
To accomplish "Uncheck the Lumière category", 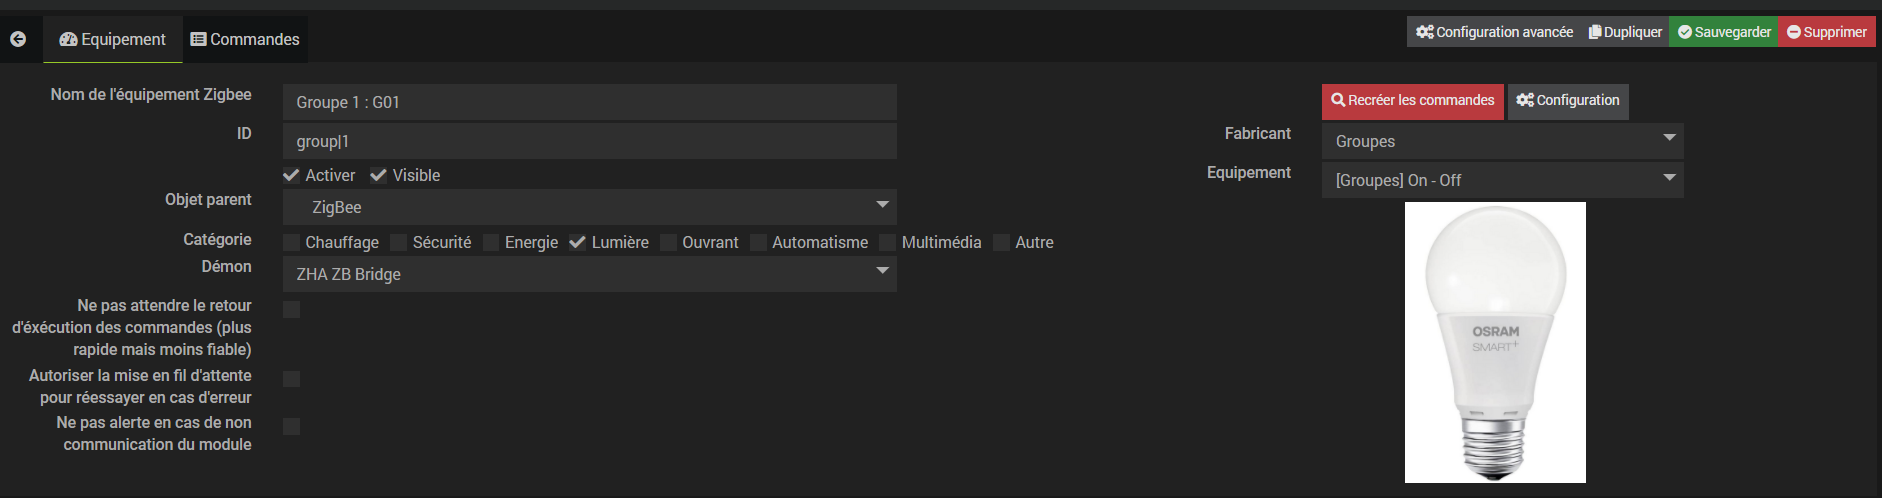I will (577, 242).
